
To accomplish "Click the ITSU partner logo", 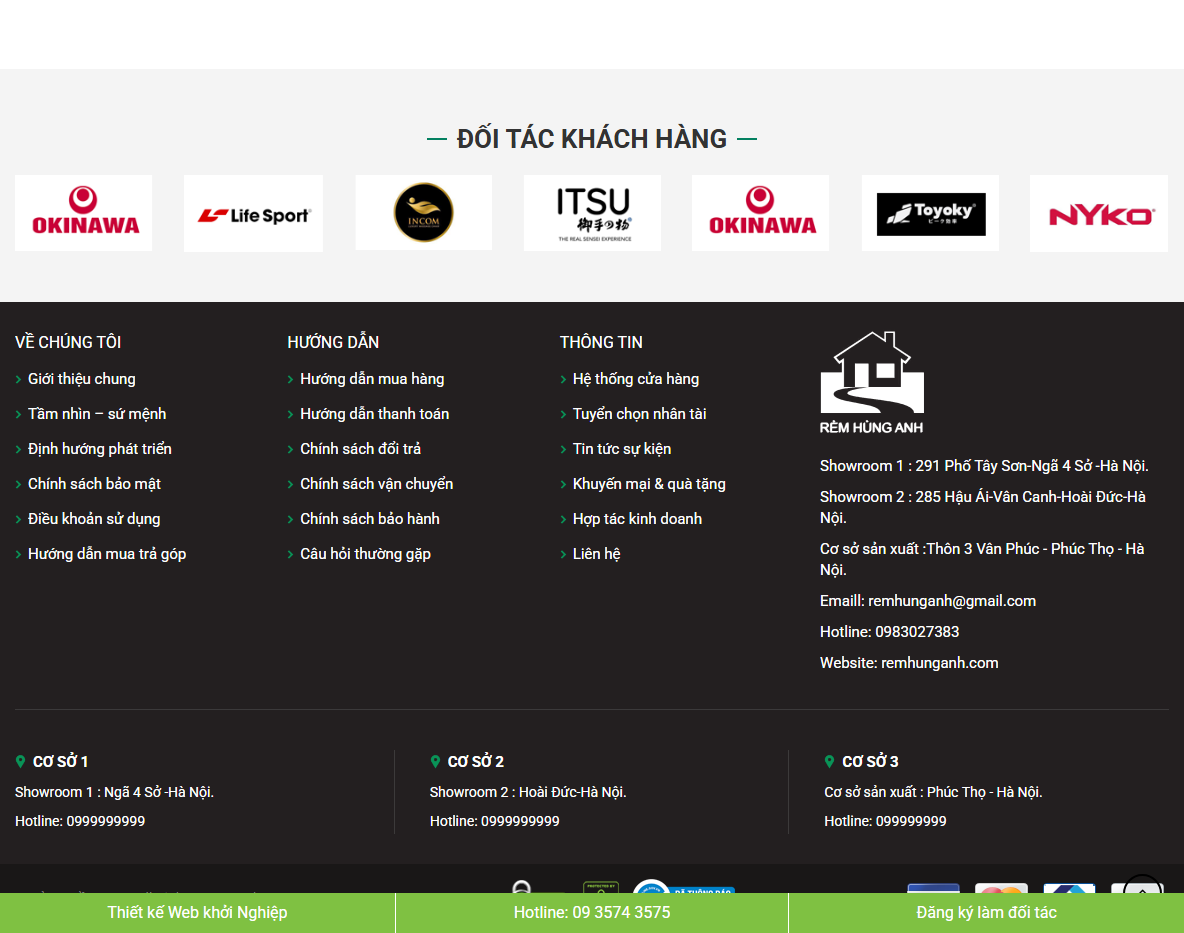I will click(592, 212).
